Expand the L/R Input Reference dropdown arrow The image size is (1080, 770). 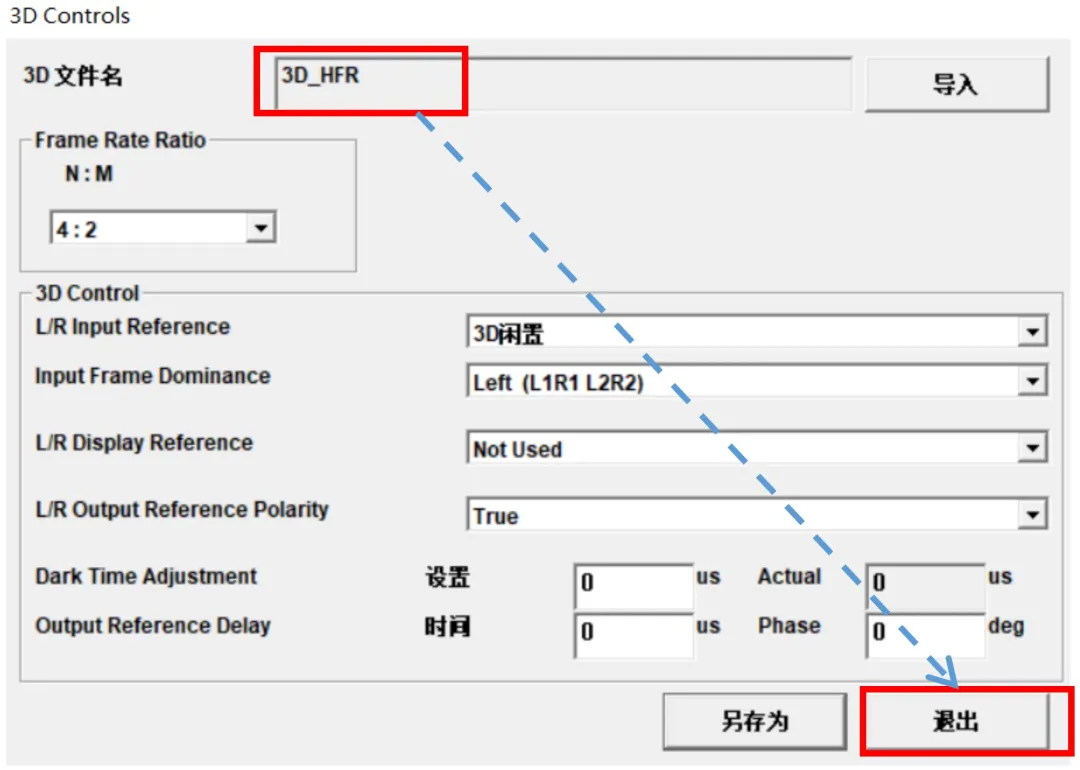pos(1031,333)
